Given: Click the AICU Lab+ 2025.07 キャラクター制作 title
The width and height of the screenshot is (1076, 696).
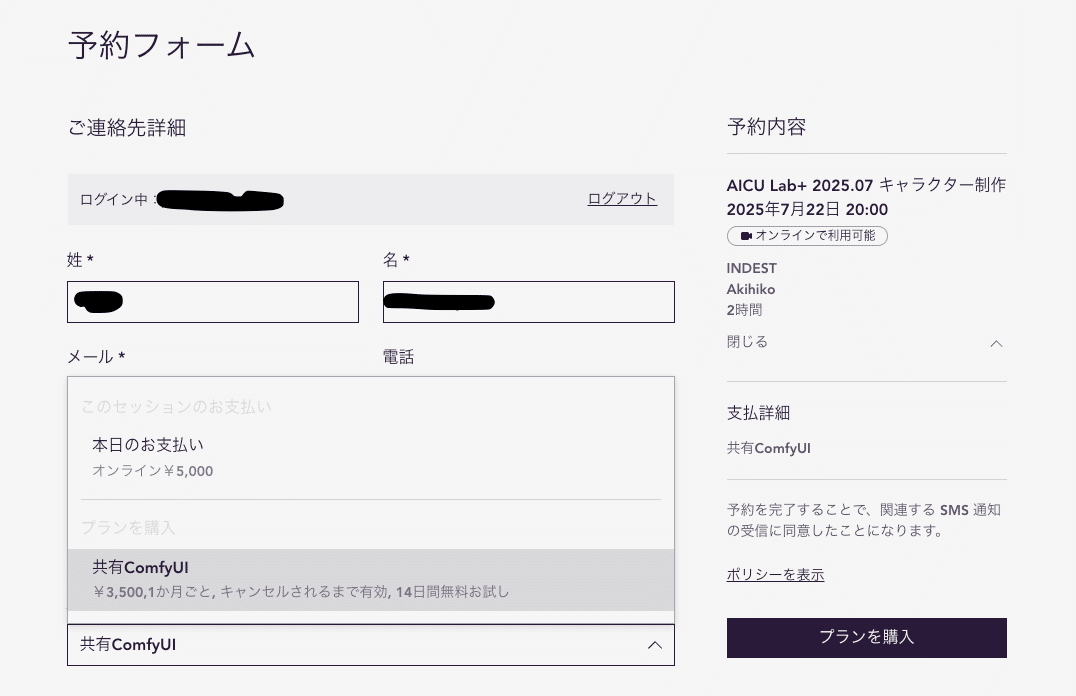Looking at the screenshot, I should pyautogui.click(x=866, y=185).
